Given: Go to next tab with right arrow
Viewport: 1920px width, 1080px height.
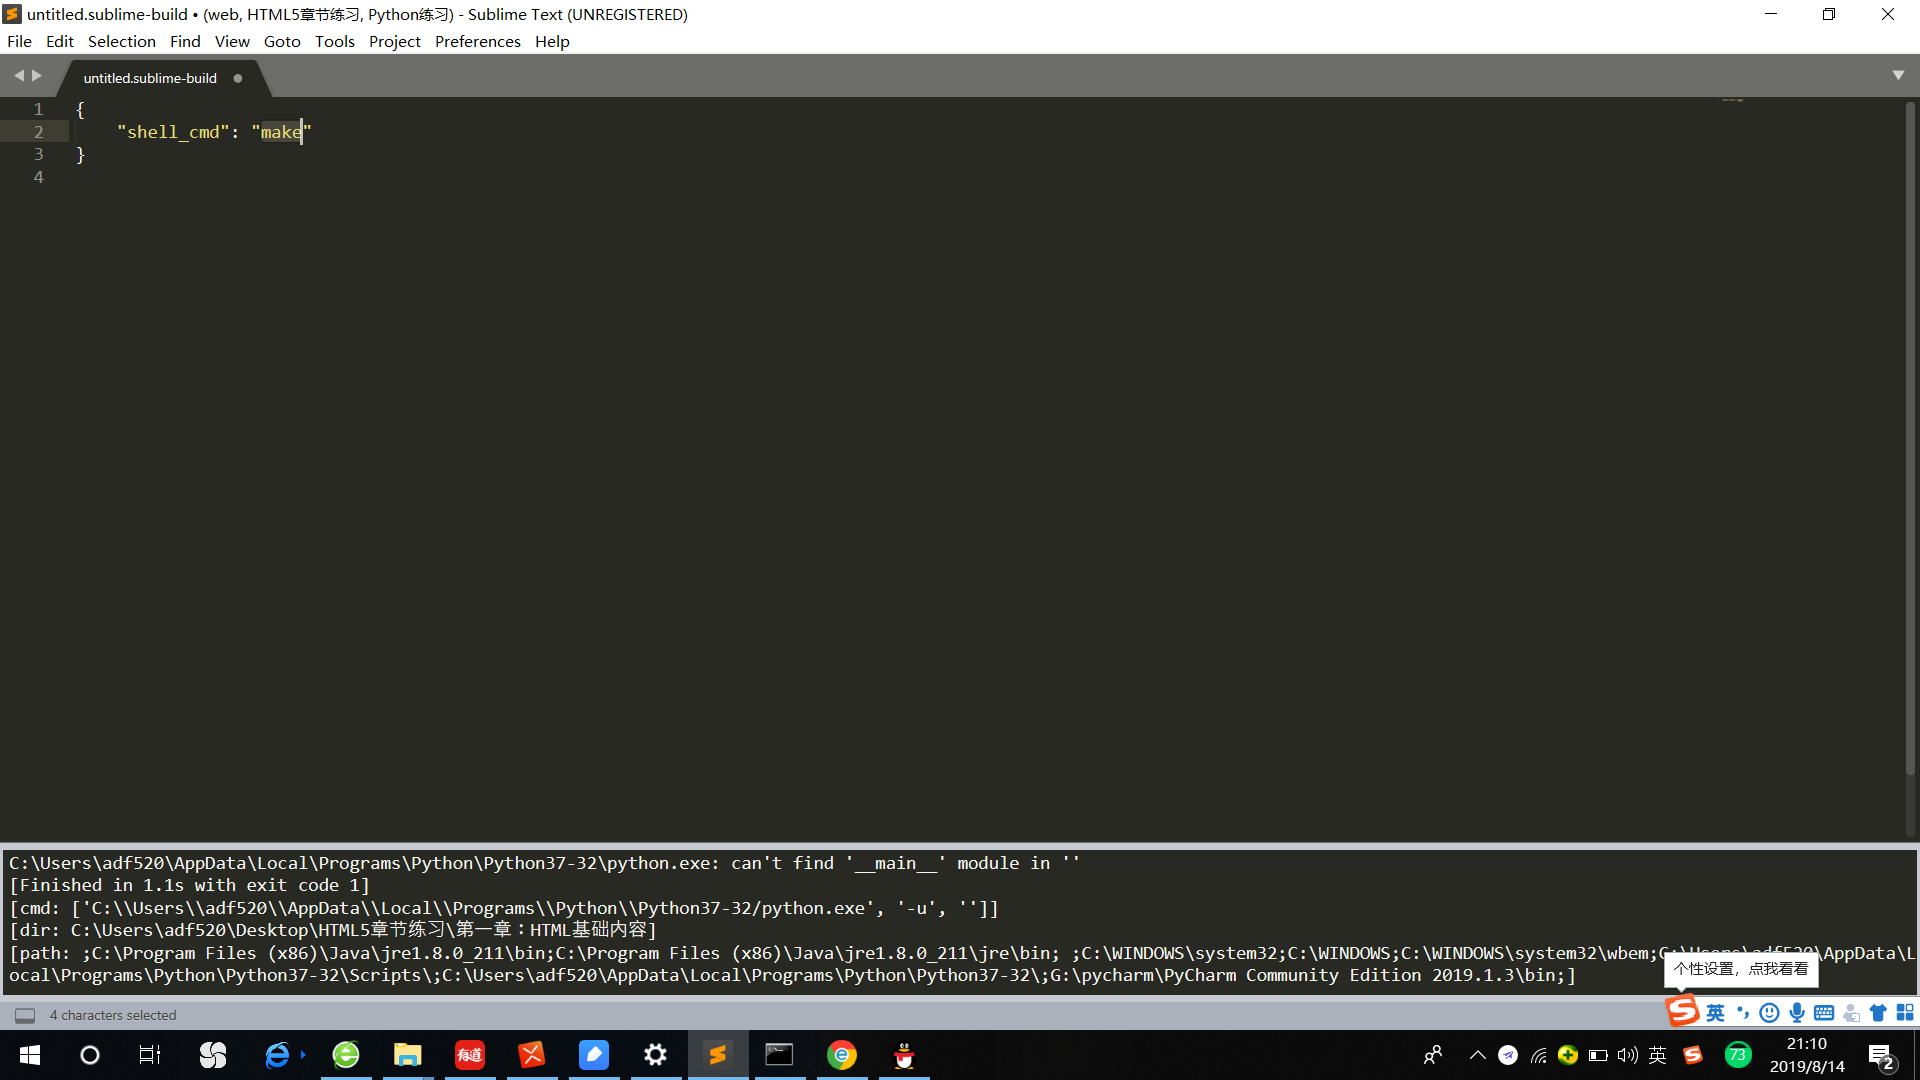Looking at the screenshot, I should [x=37, y=76].
